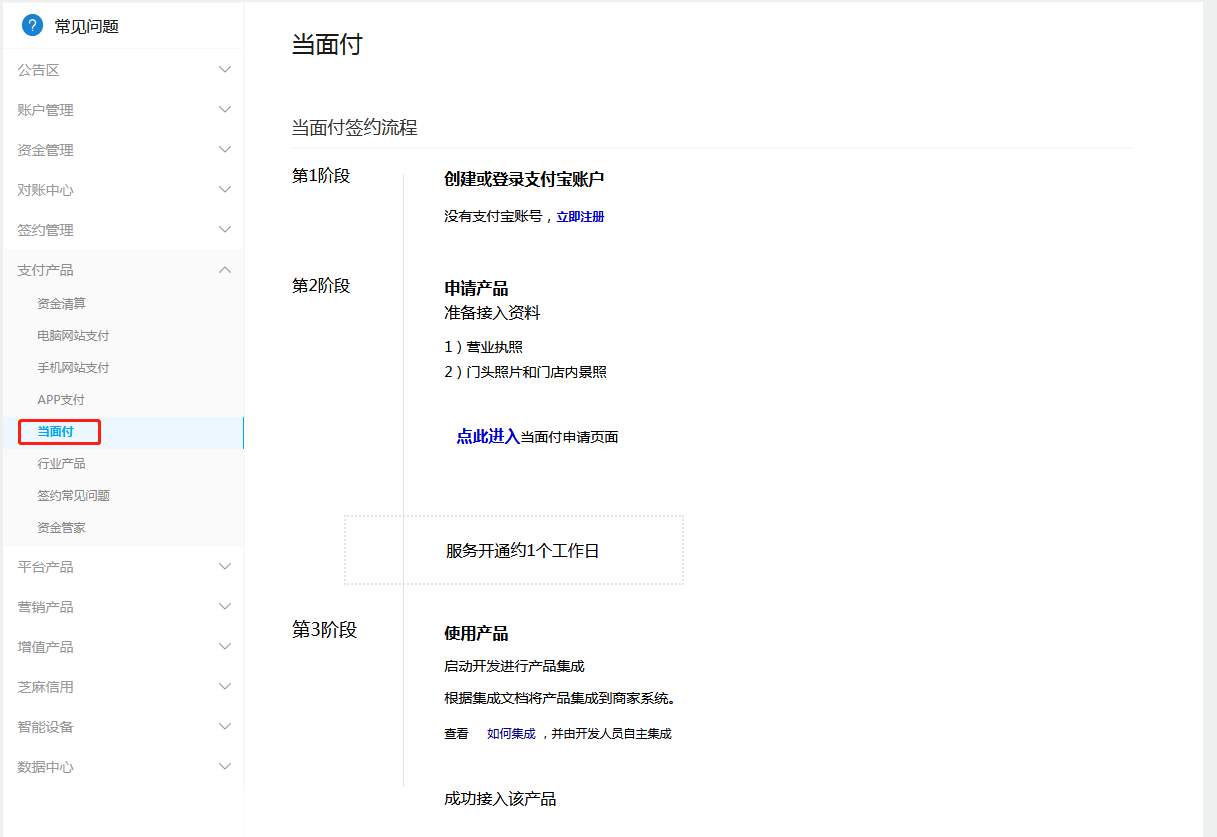Click the 点此进入 application page link
The image size is (1217, 837).
click(x=488, y=436)
